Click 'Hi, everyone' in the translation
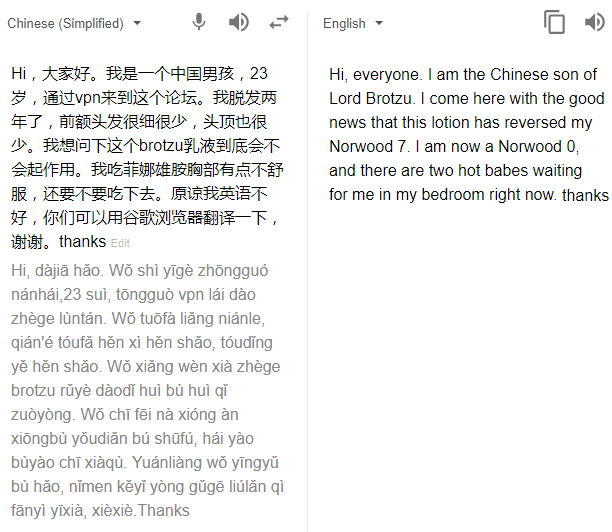 (x=374, y=75)
